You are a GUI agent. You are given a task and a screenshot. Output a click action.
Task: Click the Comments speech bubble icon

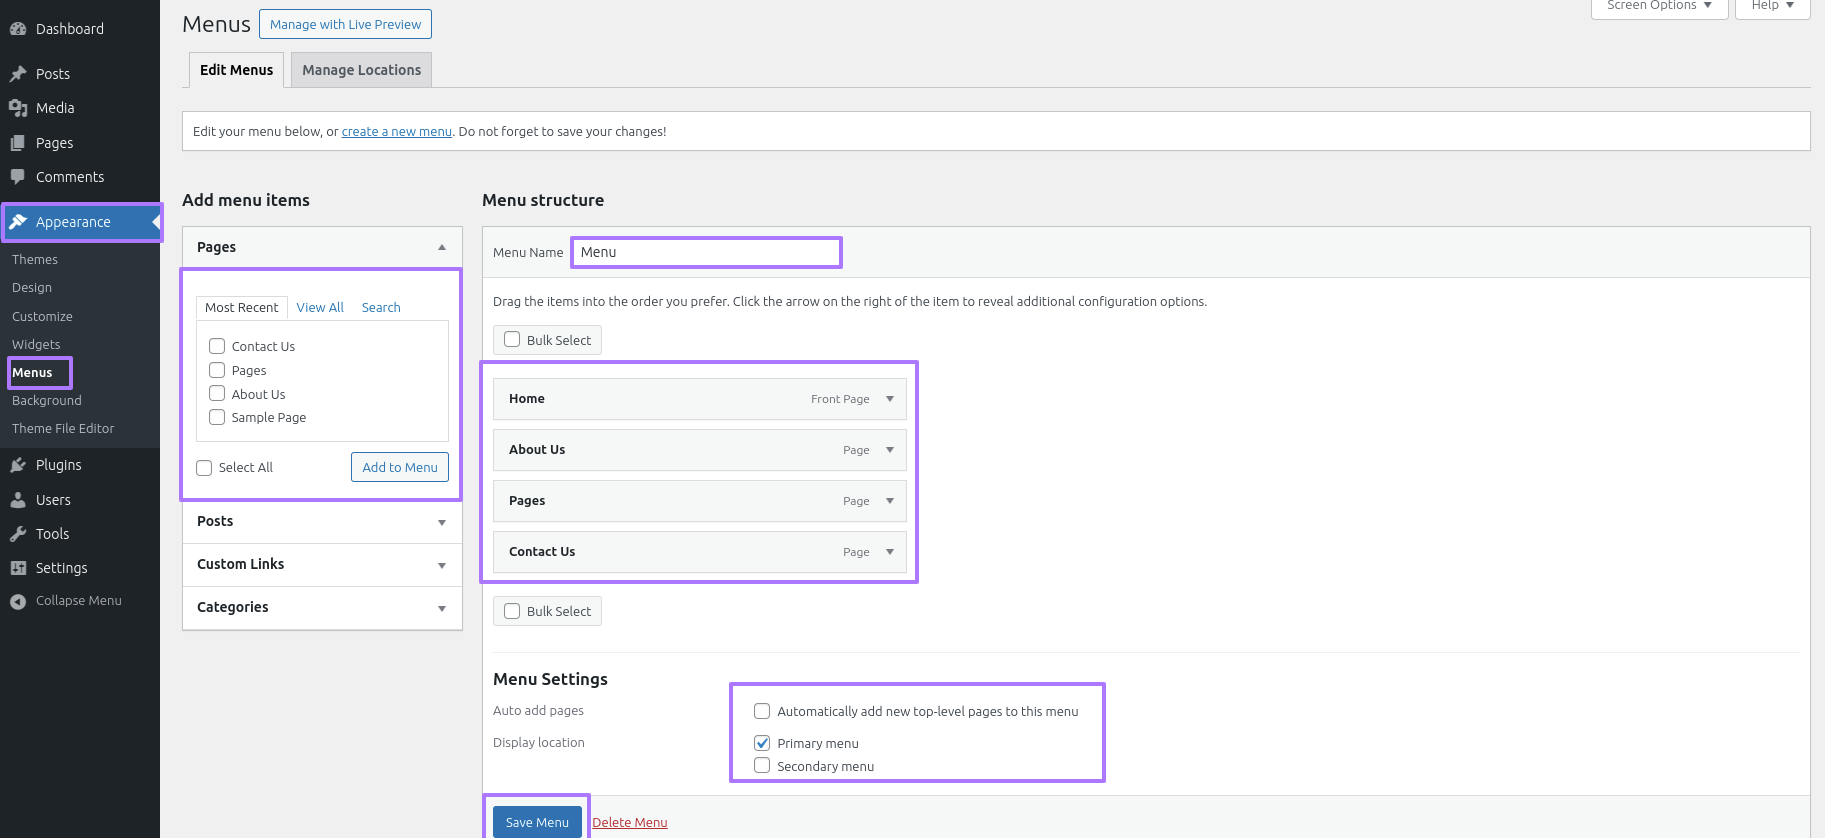point(18,177)
